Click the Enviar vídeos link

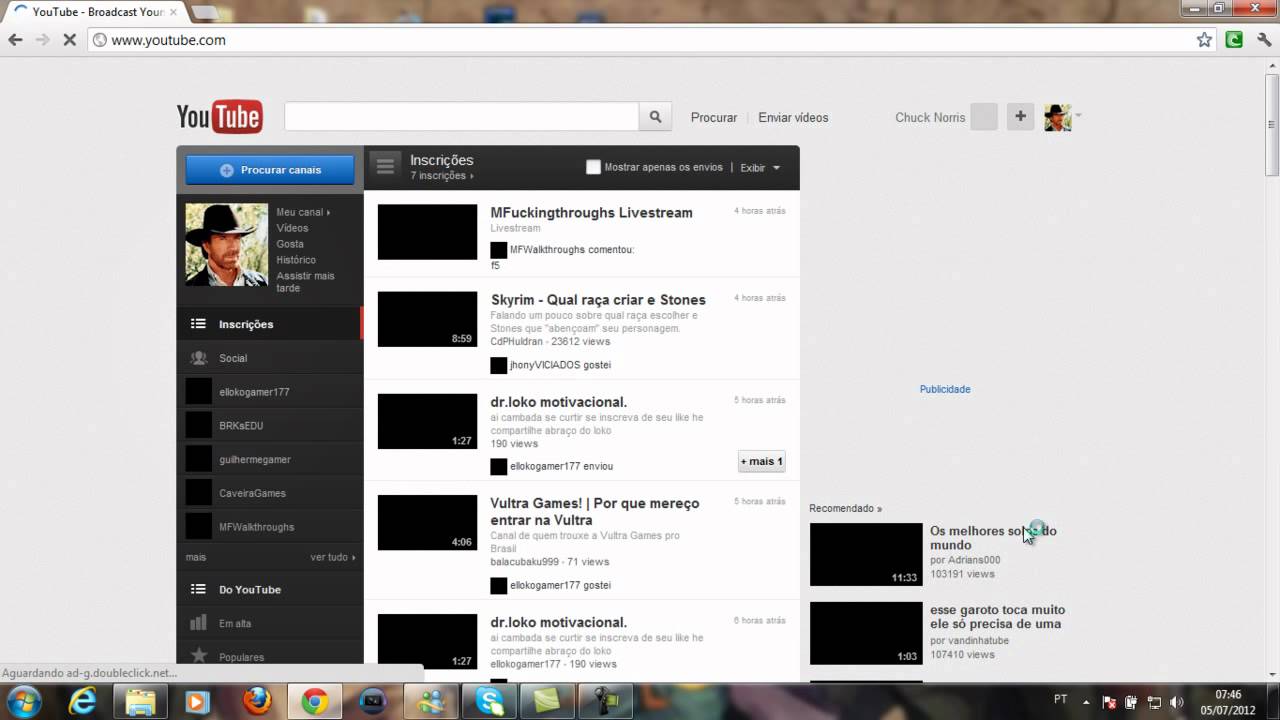[x=793, y=117]
